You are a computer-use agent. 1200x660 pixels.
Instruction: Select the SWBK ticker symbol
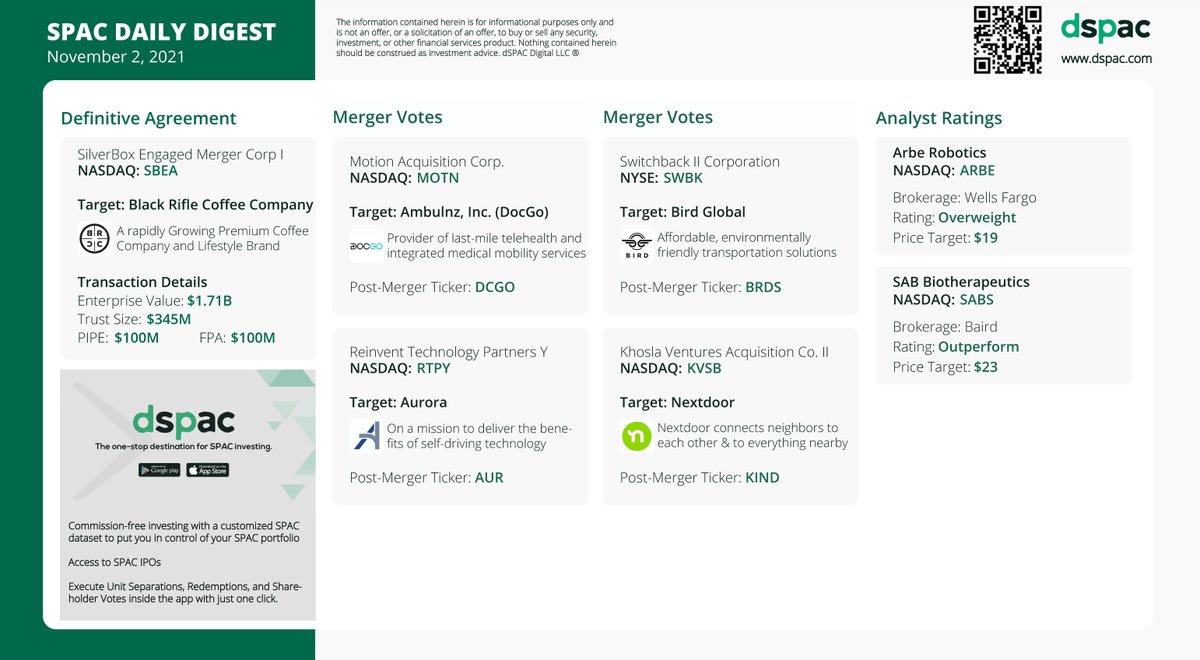(683, 178)
